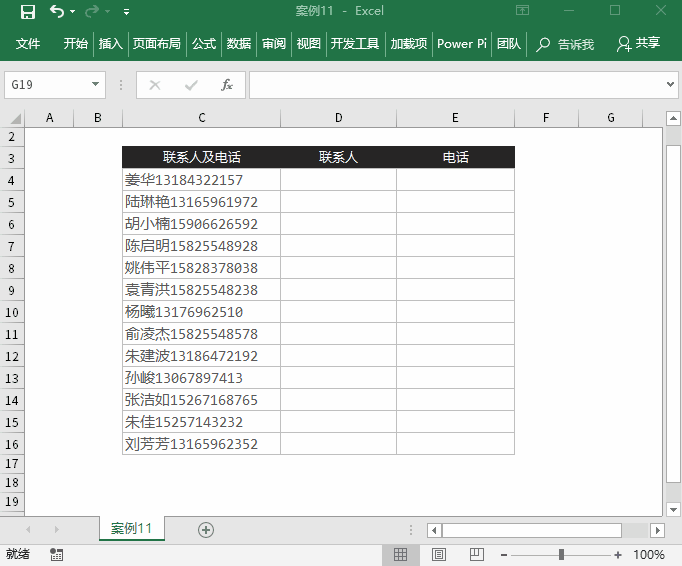Open the Customize Quick Access Toolbar dropdown
Viewport: 682px width, 566px height.
pyautogui.click(x=127, y=12)
